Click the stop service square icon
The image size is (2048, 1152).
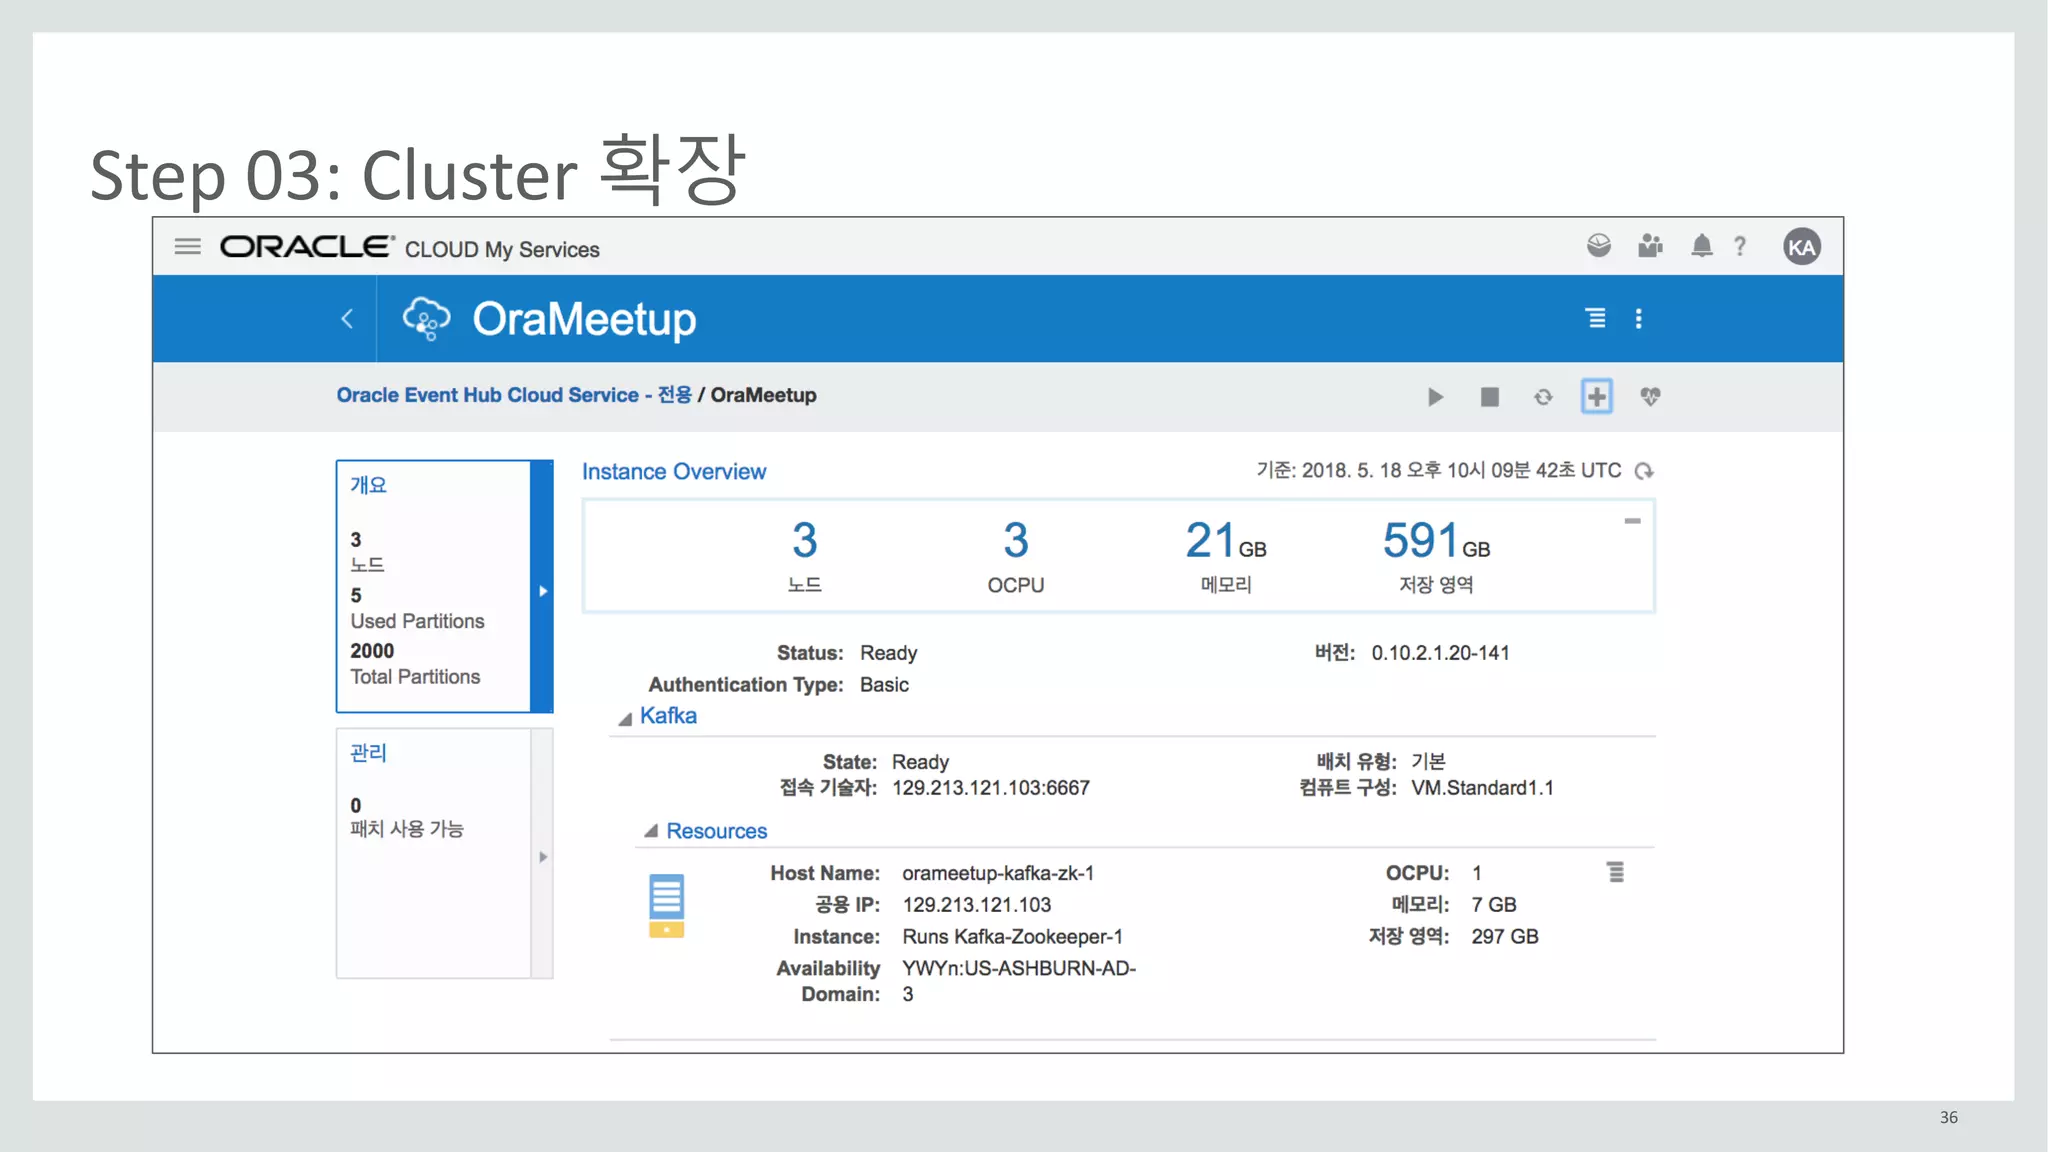(1489, 397)
